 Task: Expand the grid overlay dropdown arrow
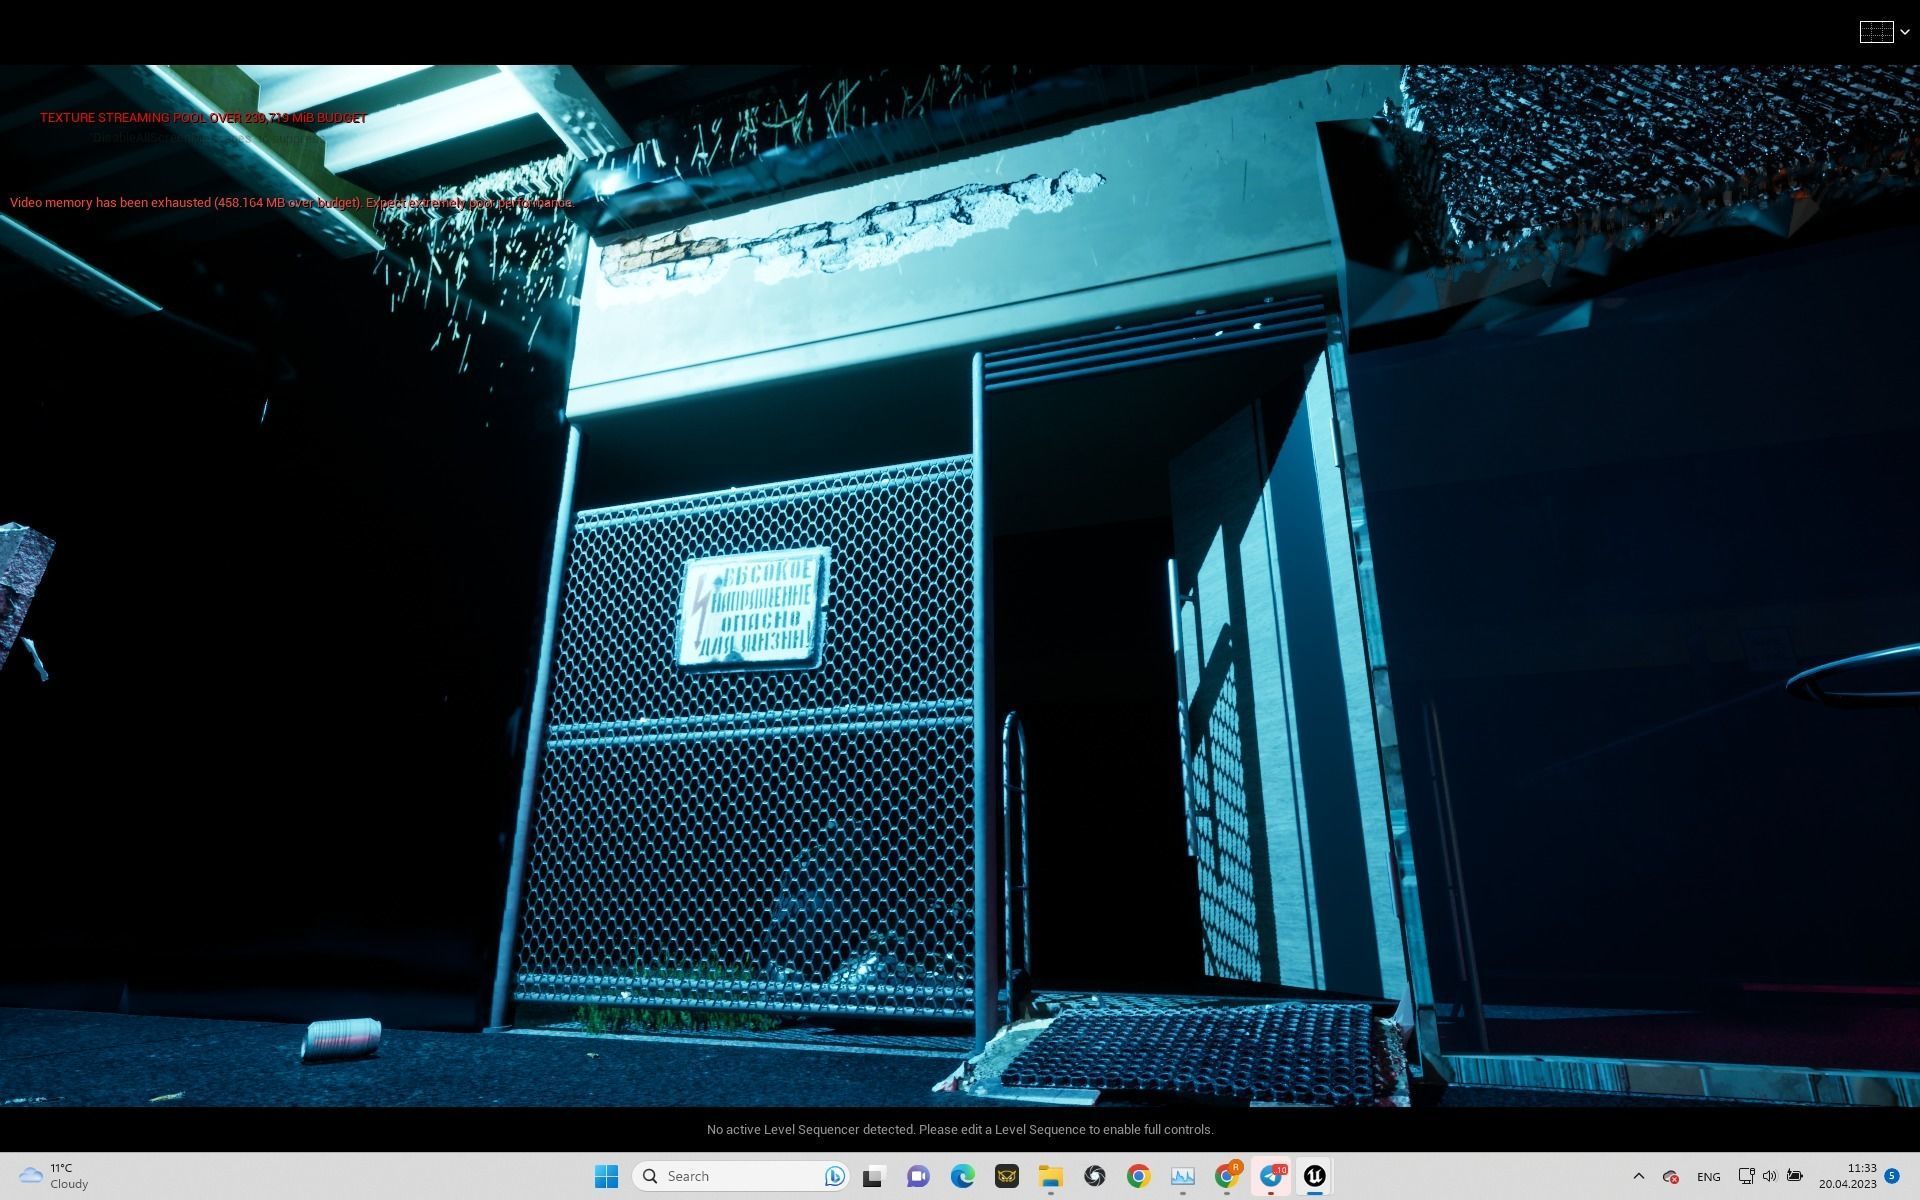1905,33
